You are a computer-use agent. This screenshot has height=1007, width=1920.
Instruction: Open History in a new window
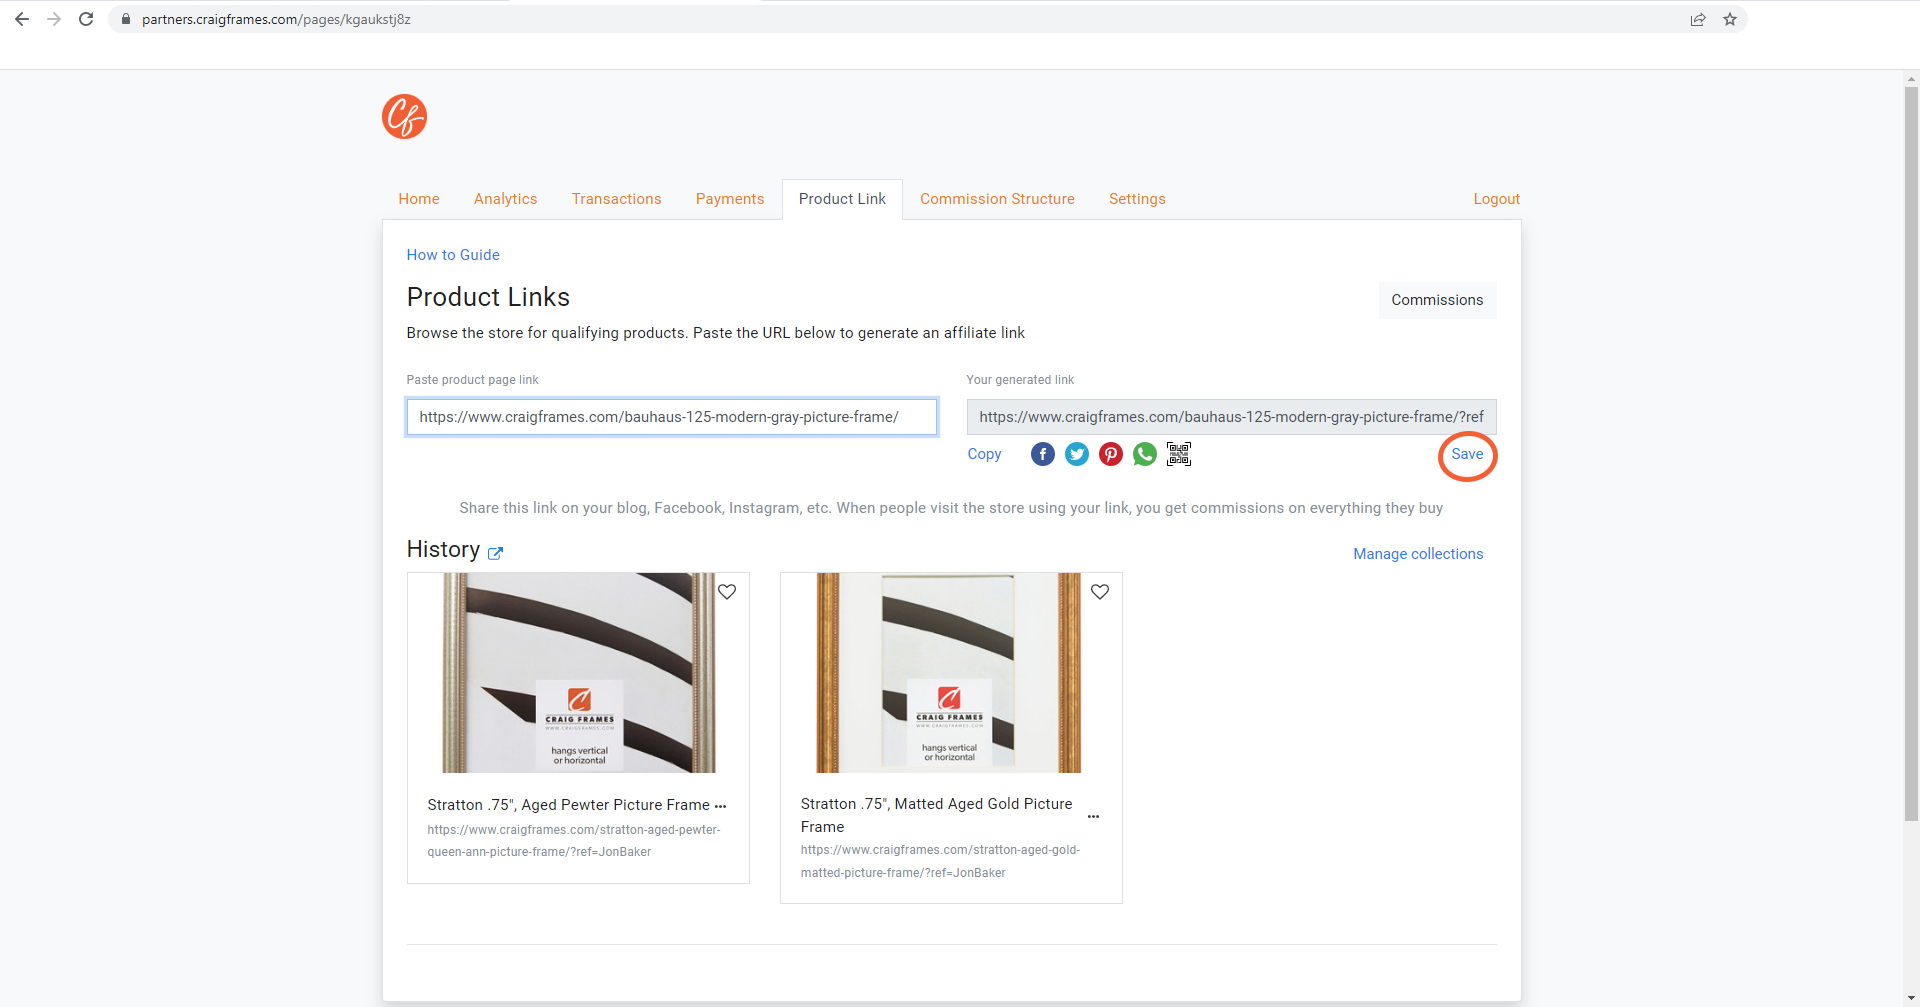coord(496,554)
